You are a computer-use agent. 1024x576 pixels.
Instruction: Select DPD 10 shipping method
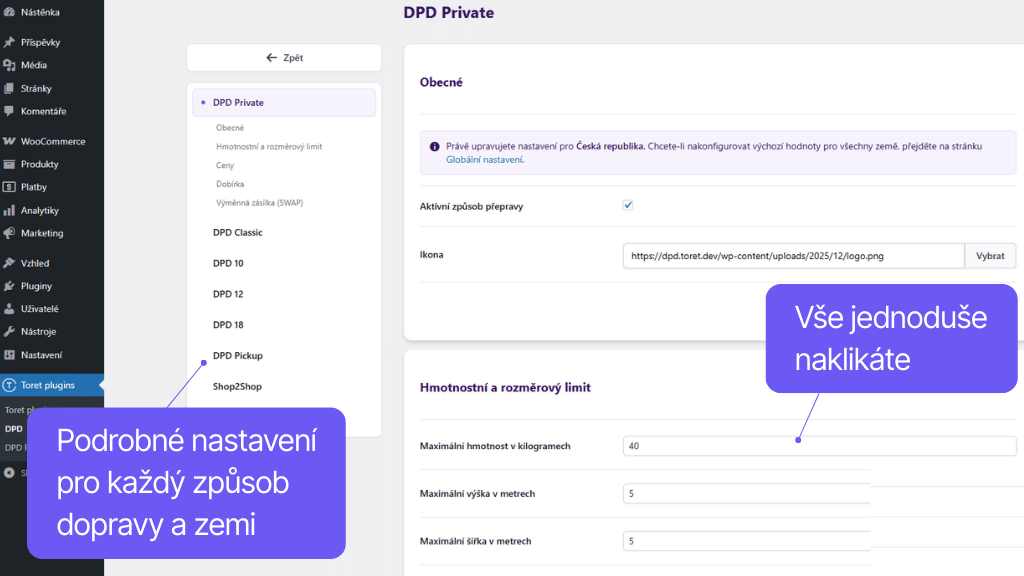(x=228, y=263)
